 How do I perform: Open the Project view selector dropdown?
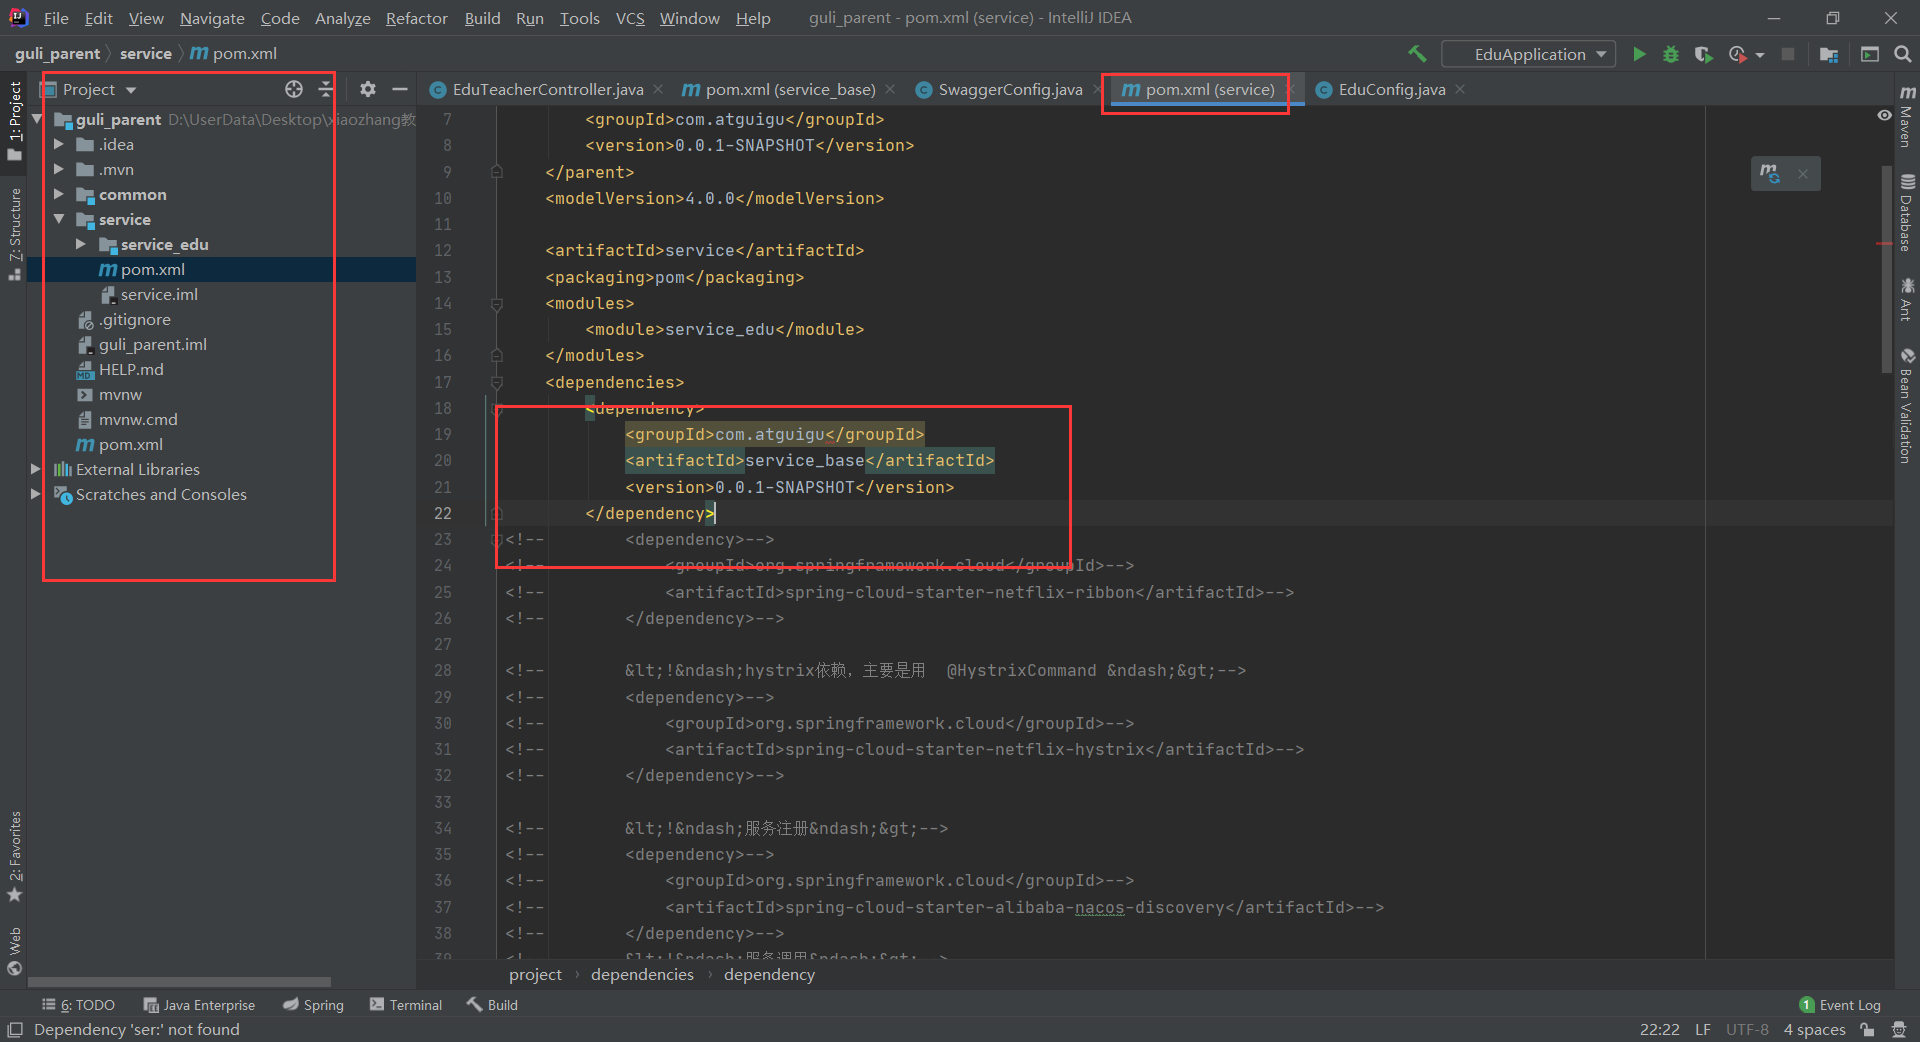[x=99, y=89]
